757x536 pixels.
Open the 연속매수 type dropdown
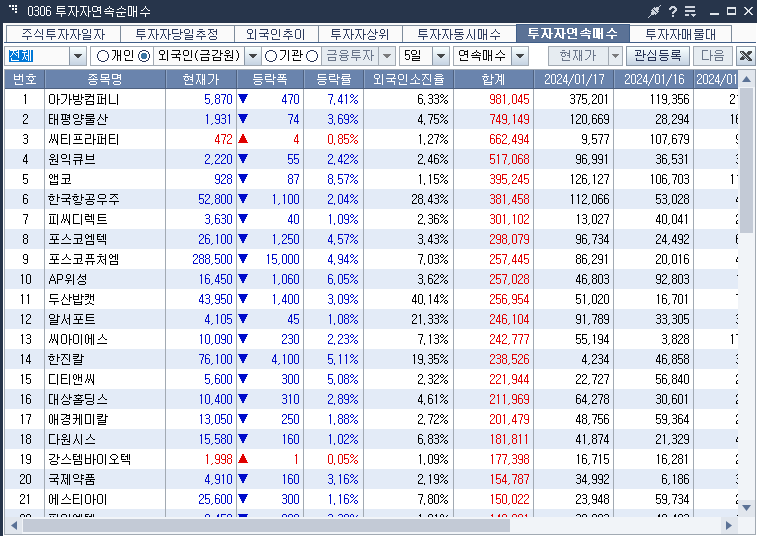tap(520, 56)
